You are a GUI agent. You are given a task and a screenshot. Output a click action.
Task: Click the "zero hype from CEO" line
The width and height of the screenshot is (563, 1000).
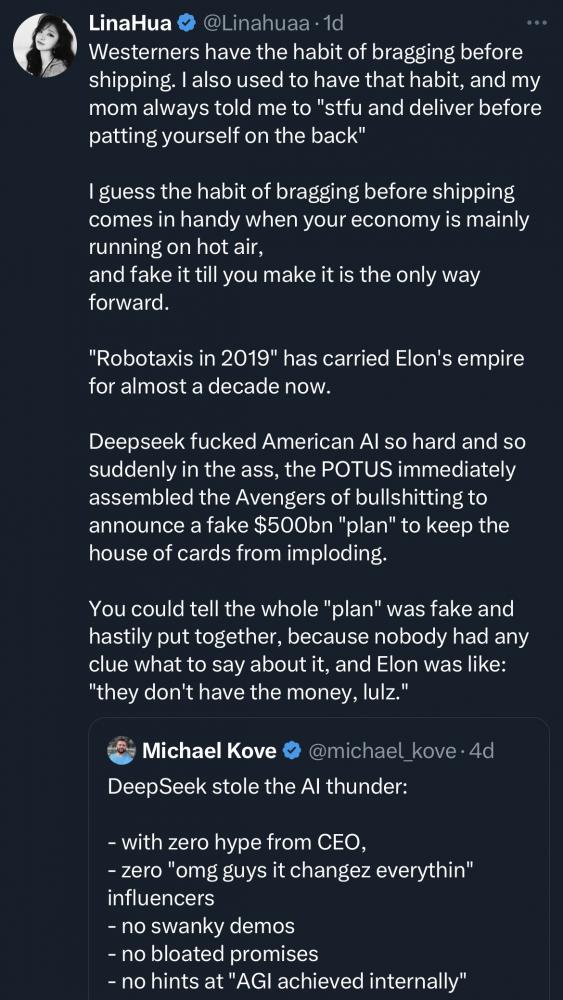(x=237, y=842)
